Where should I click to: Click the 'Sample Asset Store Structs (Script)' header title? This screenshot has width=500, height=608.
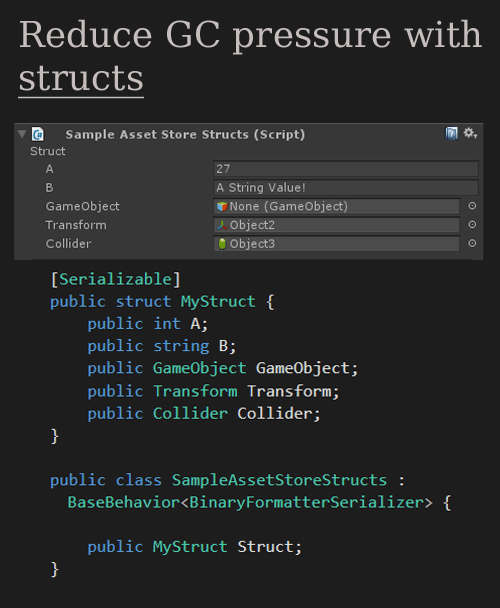coord(185,134)
